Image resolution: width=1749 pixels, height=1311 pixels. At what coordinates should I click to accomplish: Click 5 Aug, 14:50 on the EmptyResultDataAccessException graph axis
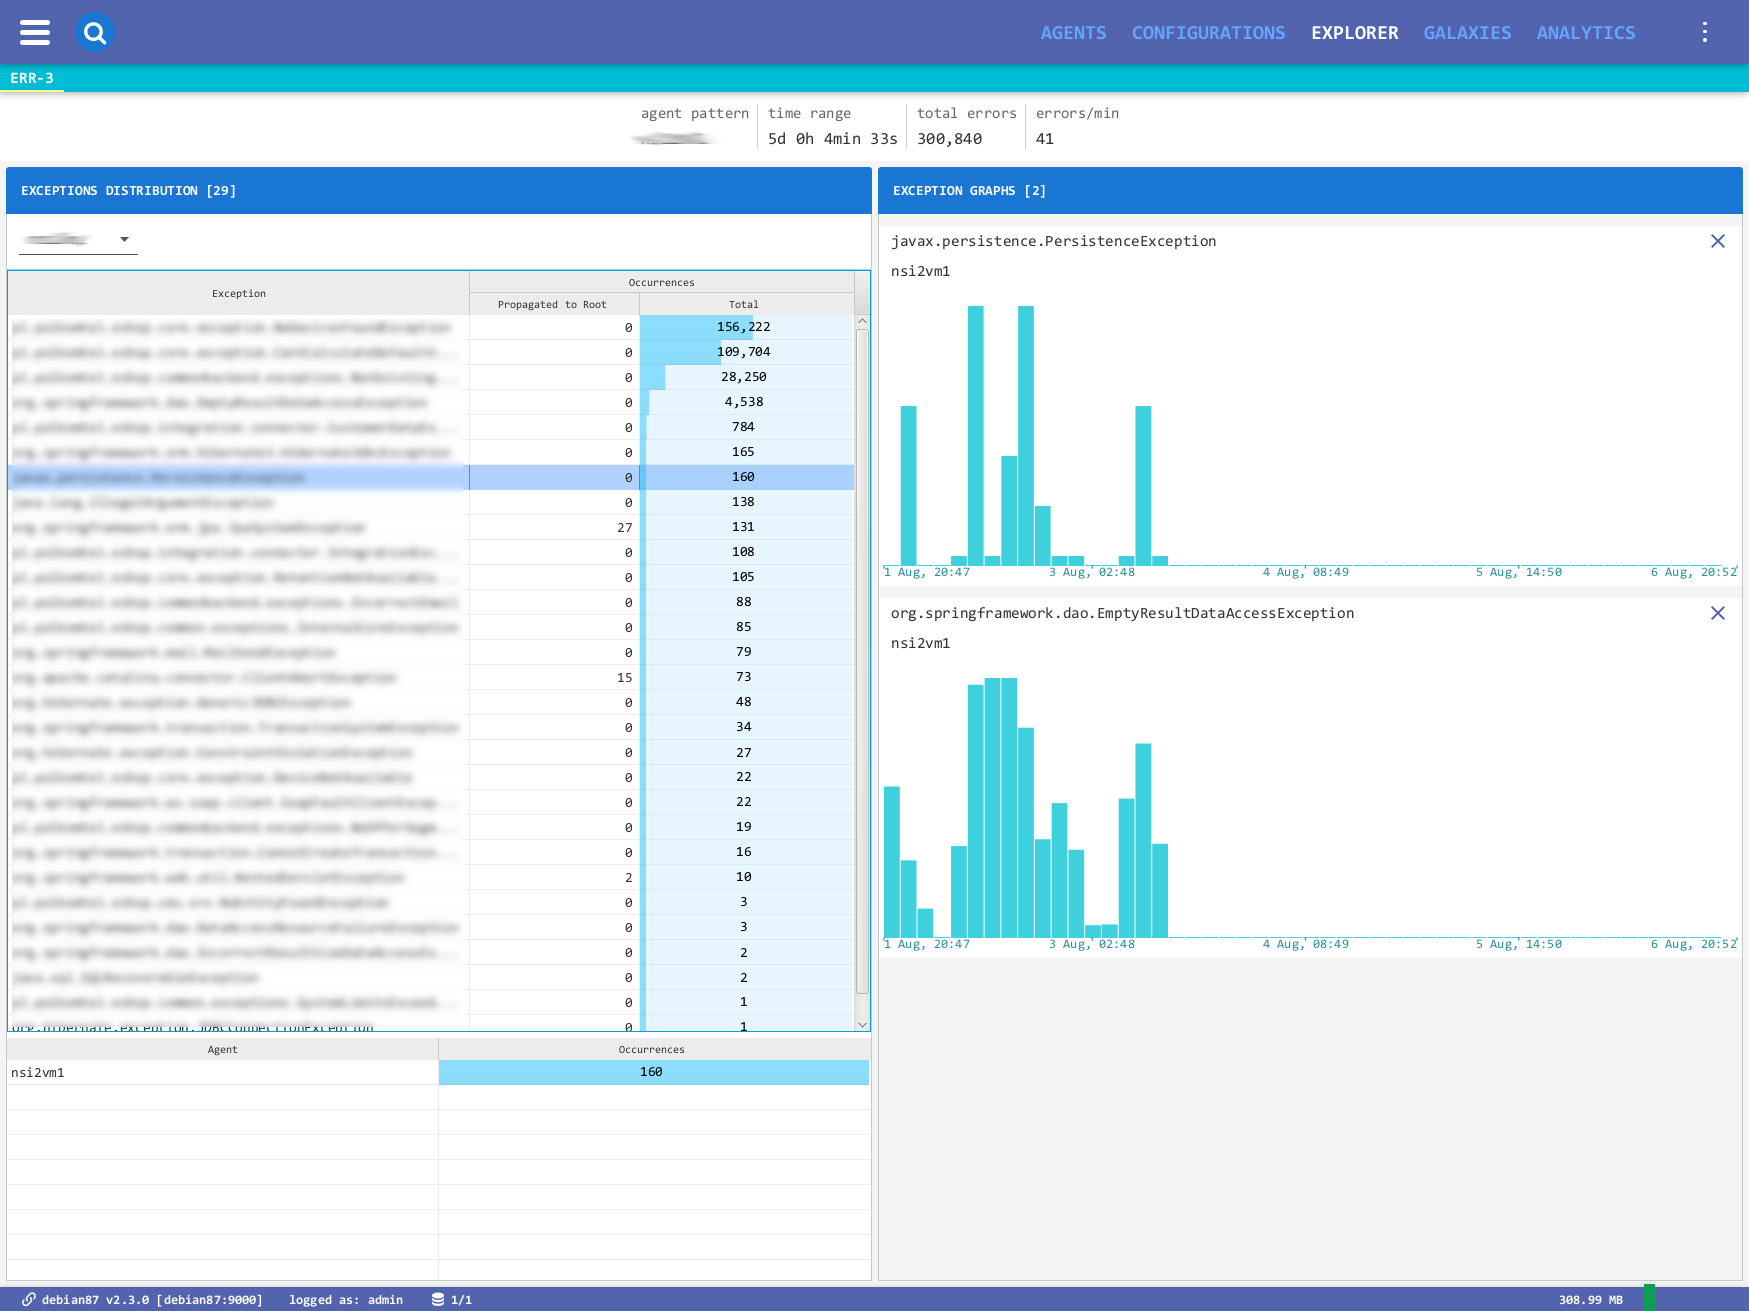[x=1518, y=944]
